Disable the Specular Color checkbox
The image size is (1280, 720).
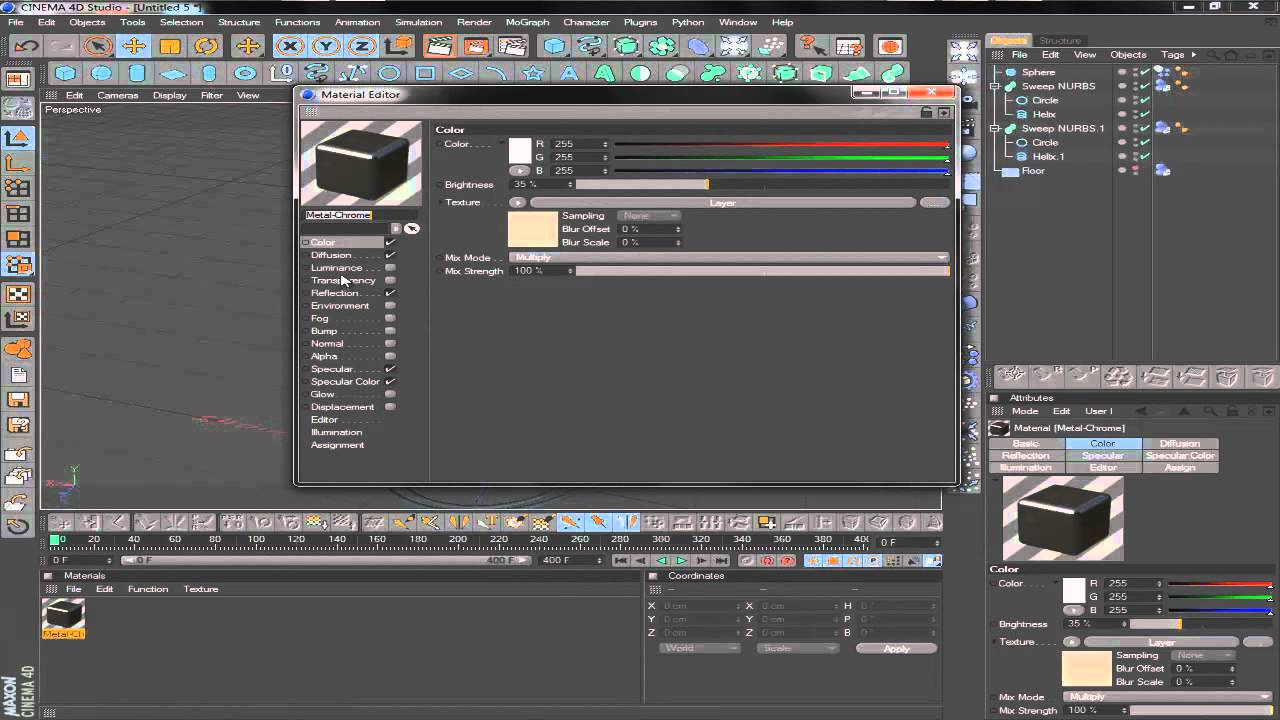pos(390,381)
